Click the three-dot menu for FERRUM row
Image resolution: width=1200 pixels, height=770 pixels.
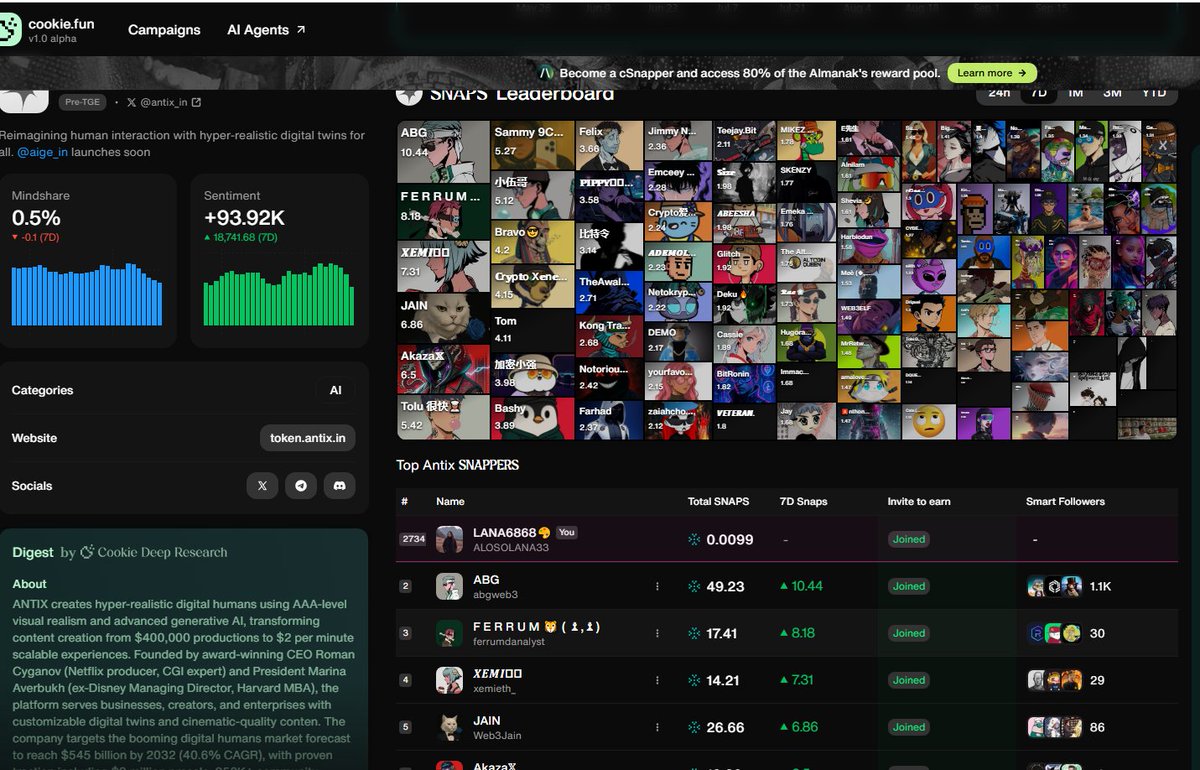pos(657,633)
